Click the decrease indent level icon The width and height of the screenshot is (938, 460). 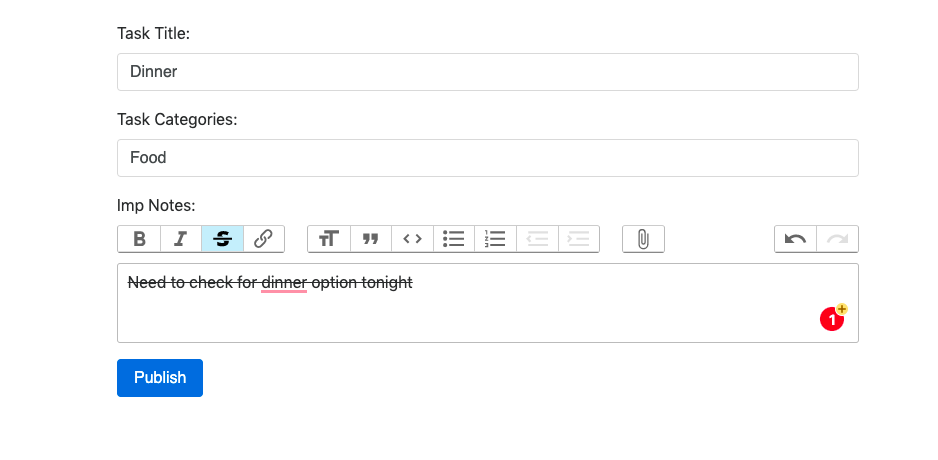[537, 239]
